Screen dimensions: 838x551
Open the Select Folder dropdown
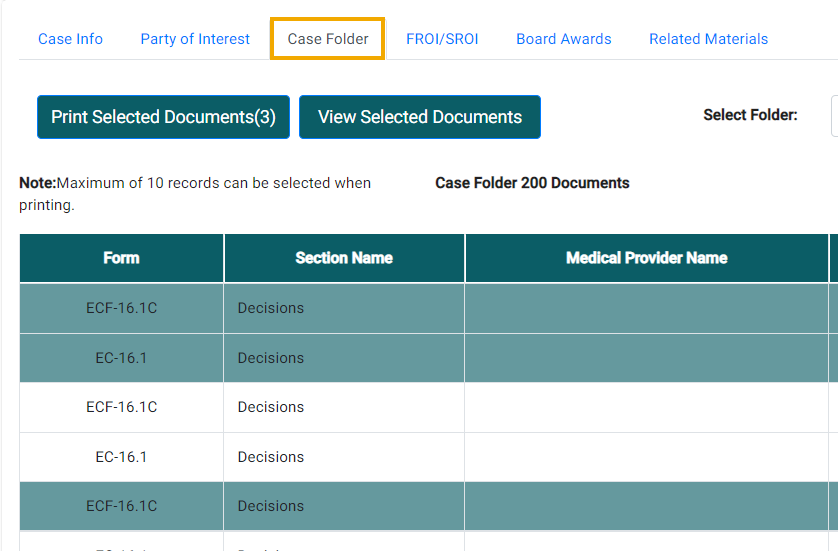833,116
